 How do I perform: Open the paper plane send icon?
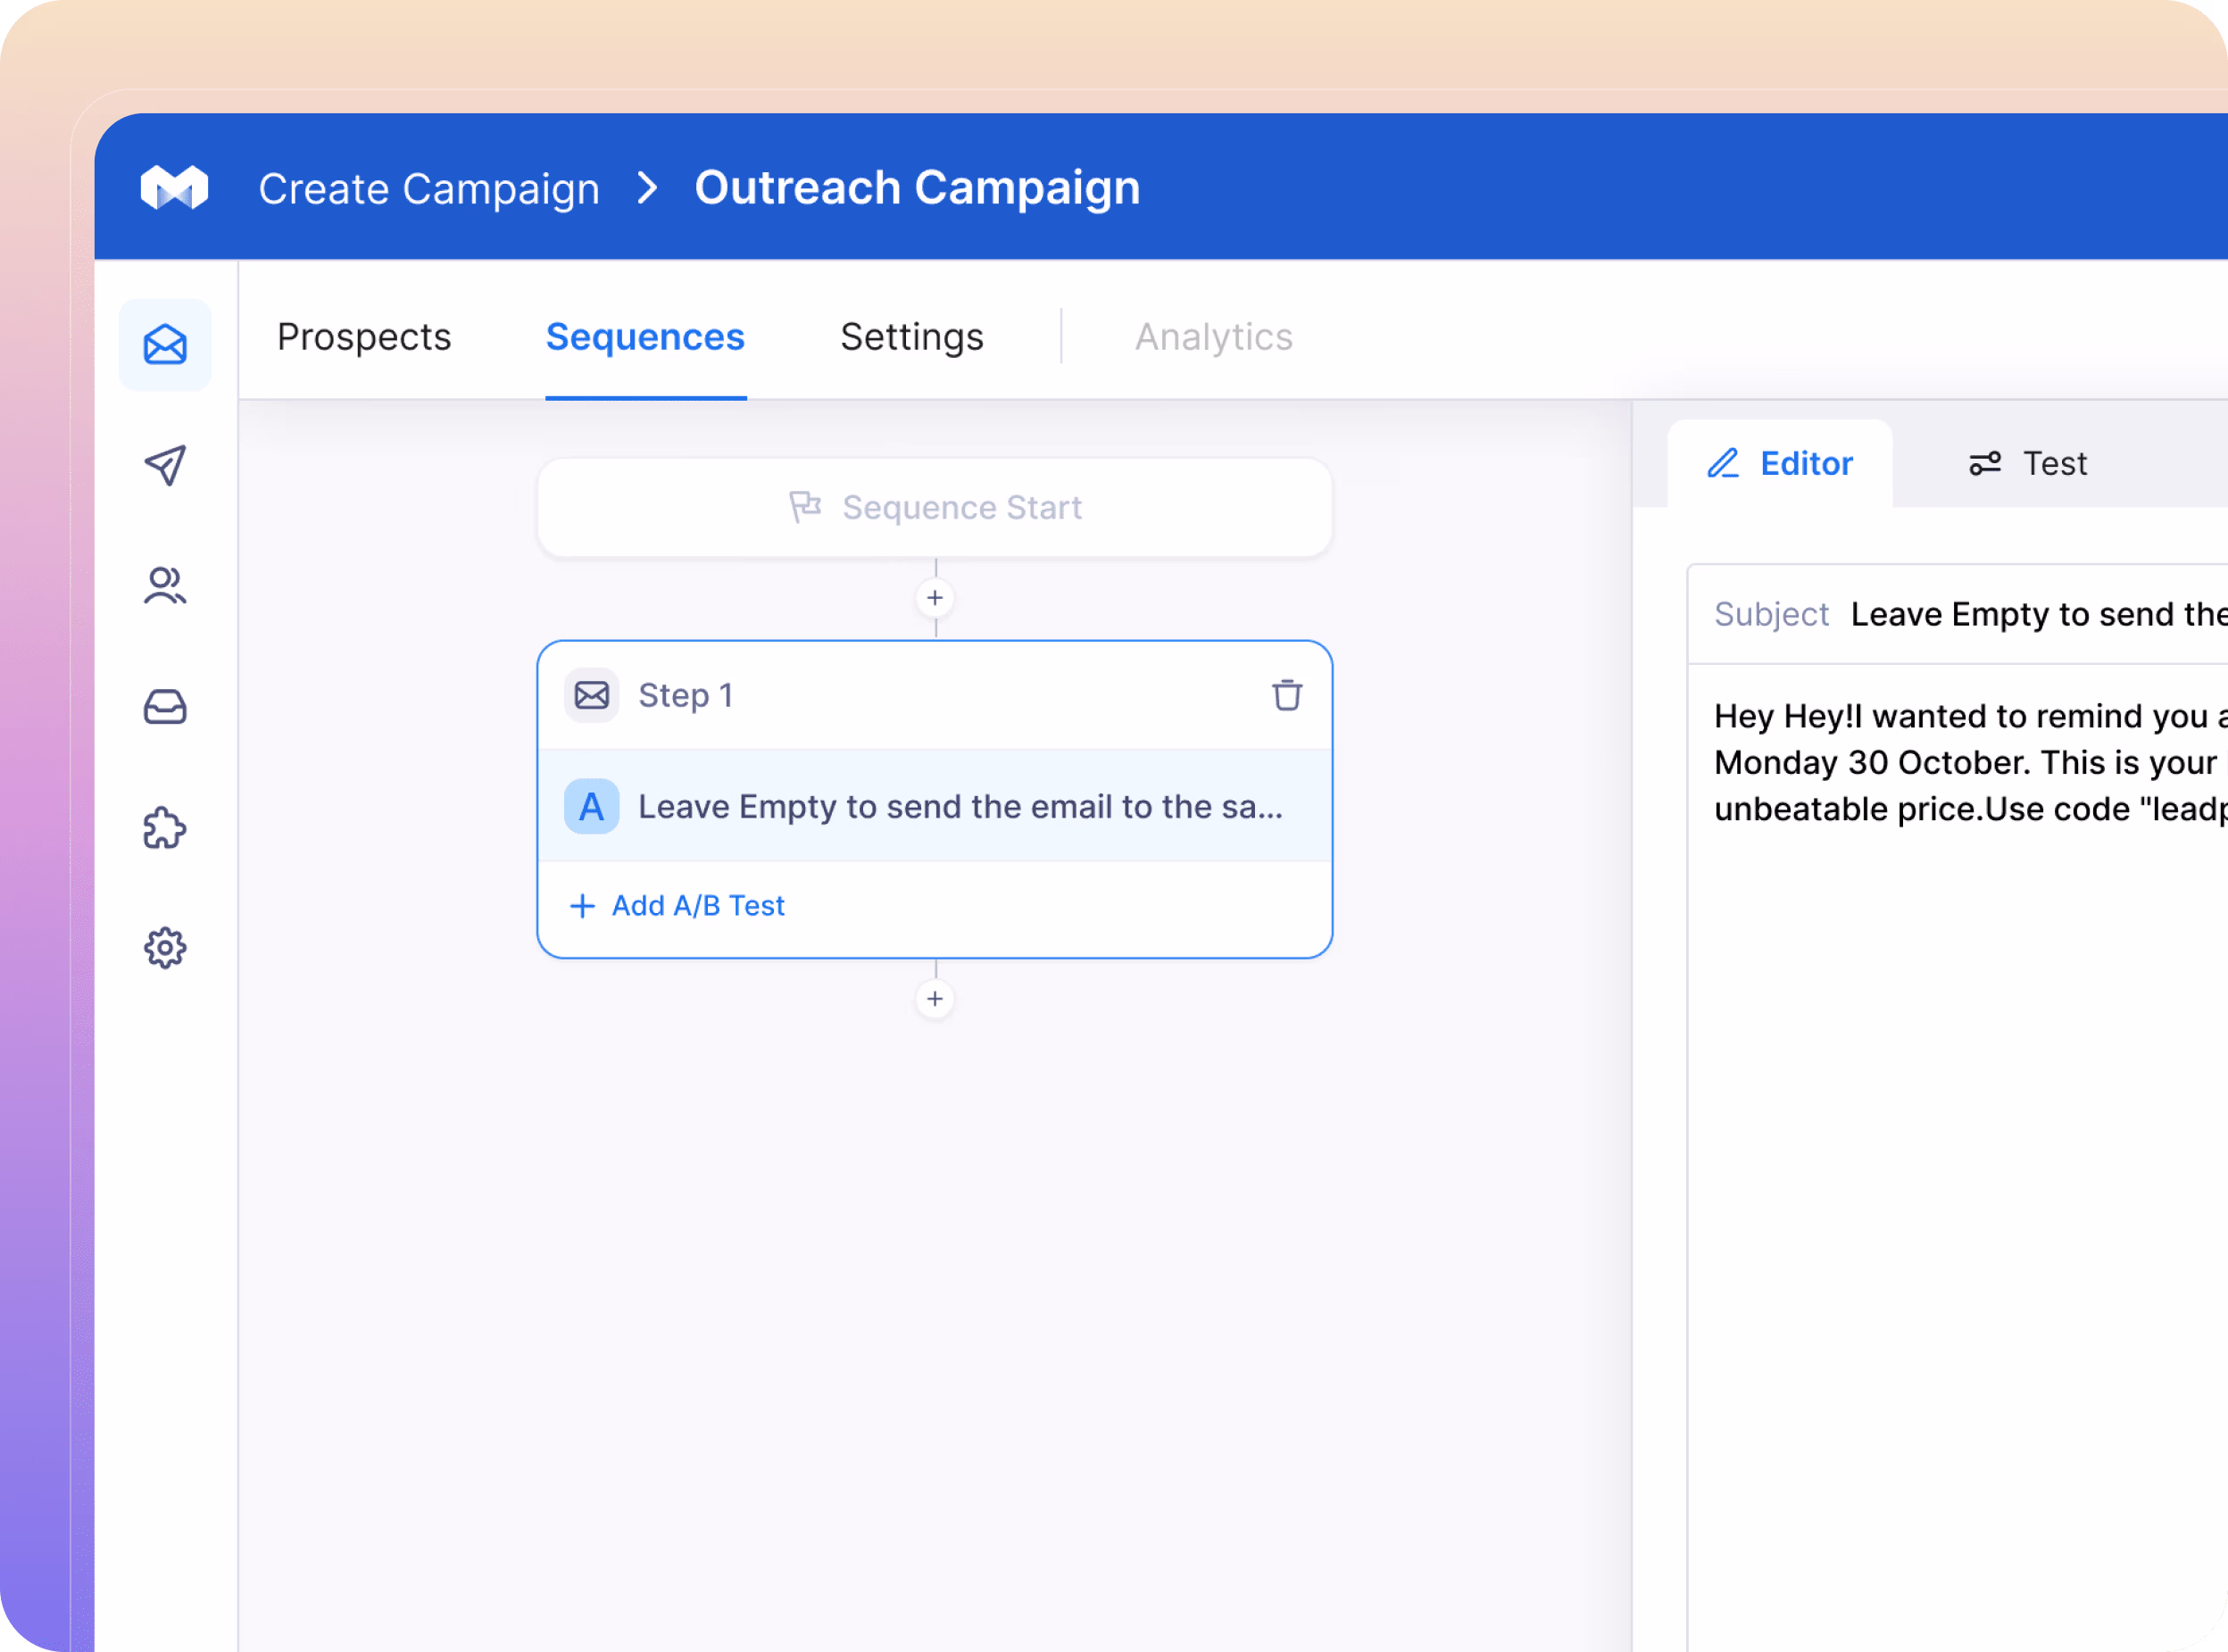165,465
